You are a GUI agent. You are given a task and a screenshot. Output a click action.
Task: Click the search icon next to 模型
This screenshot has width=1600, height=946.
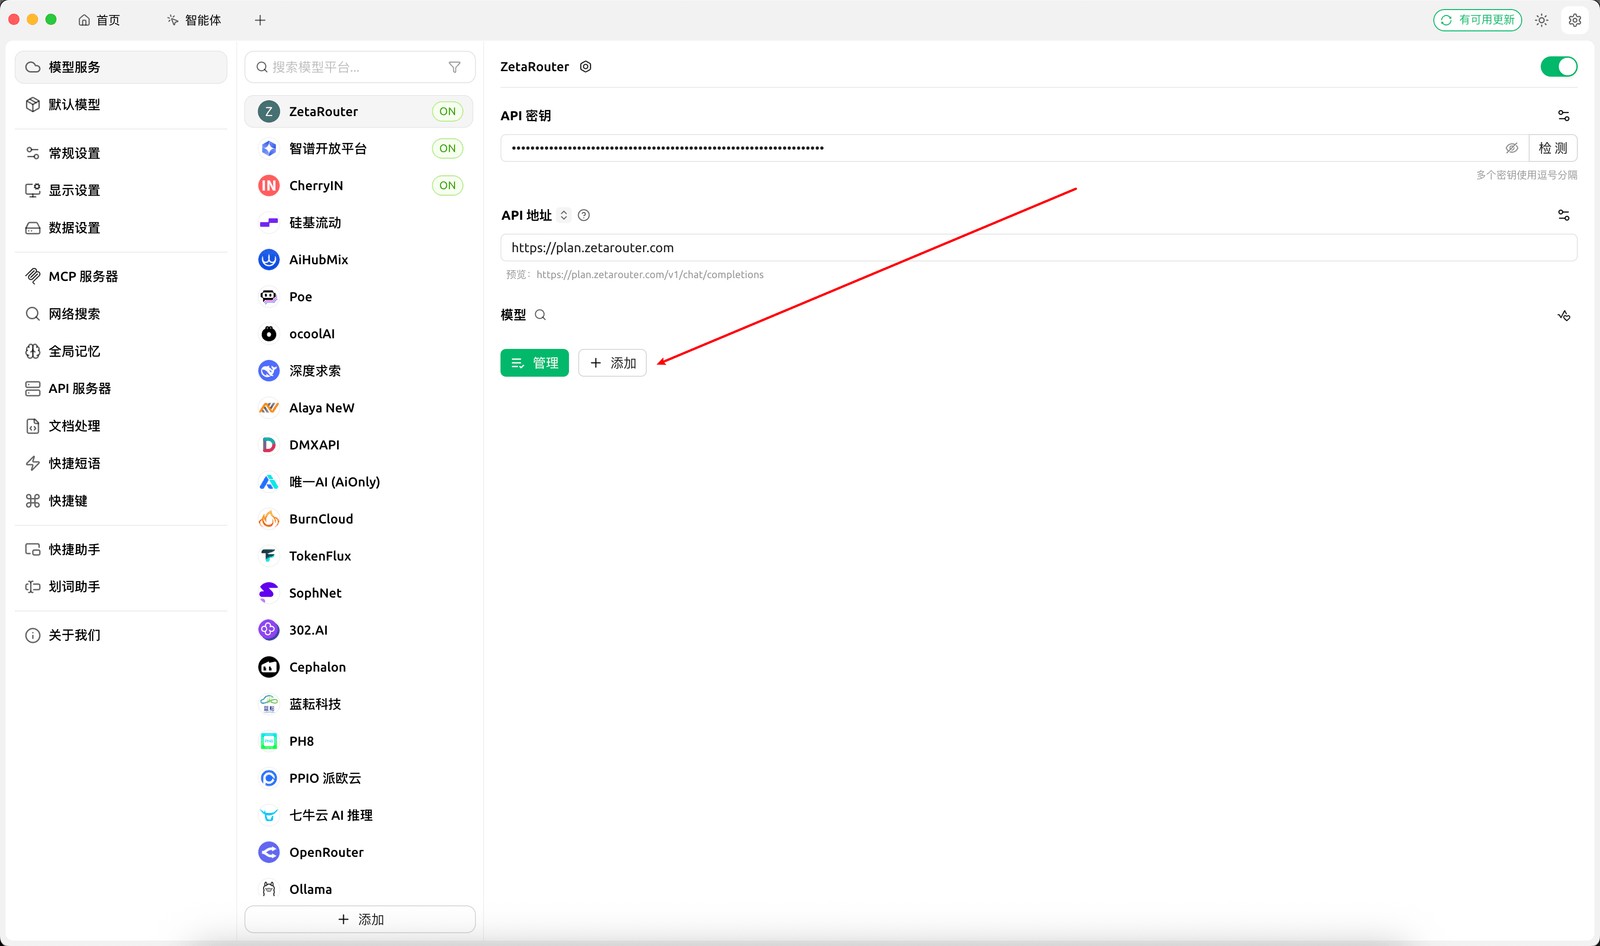[540, 315]
